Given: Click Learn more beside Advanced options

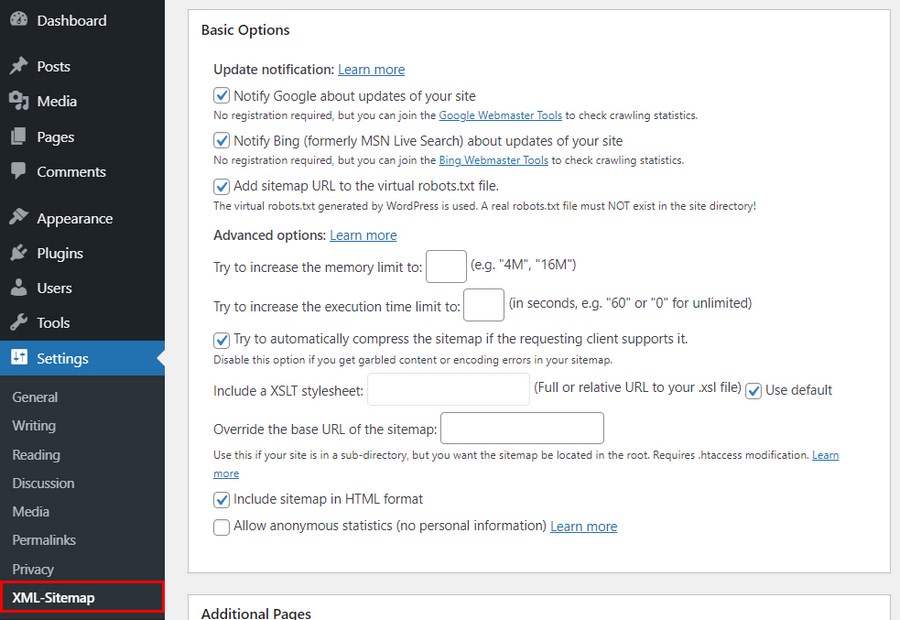Looking at the screenshot, I should pos(363,235).
